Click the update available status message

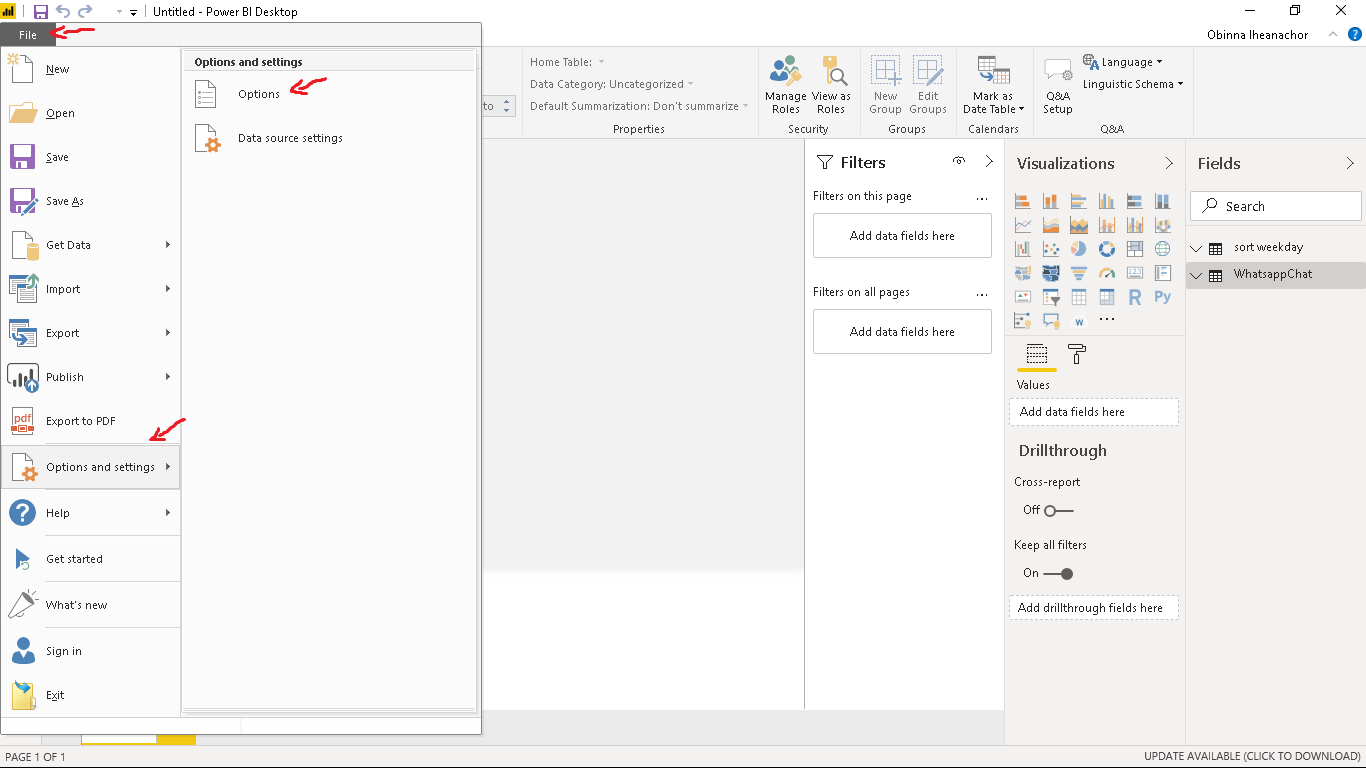pyautogui.click(x=1252, y=757)
